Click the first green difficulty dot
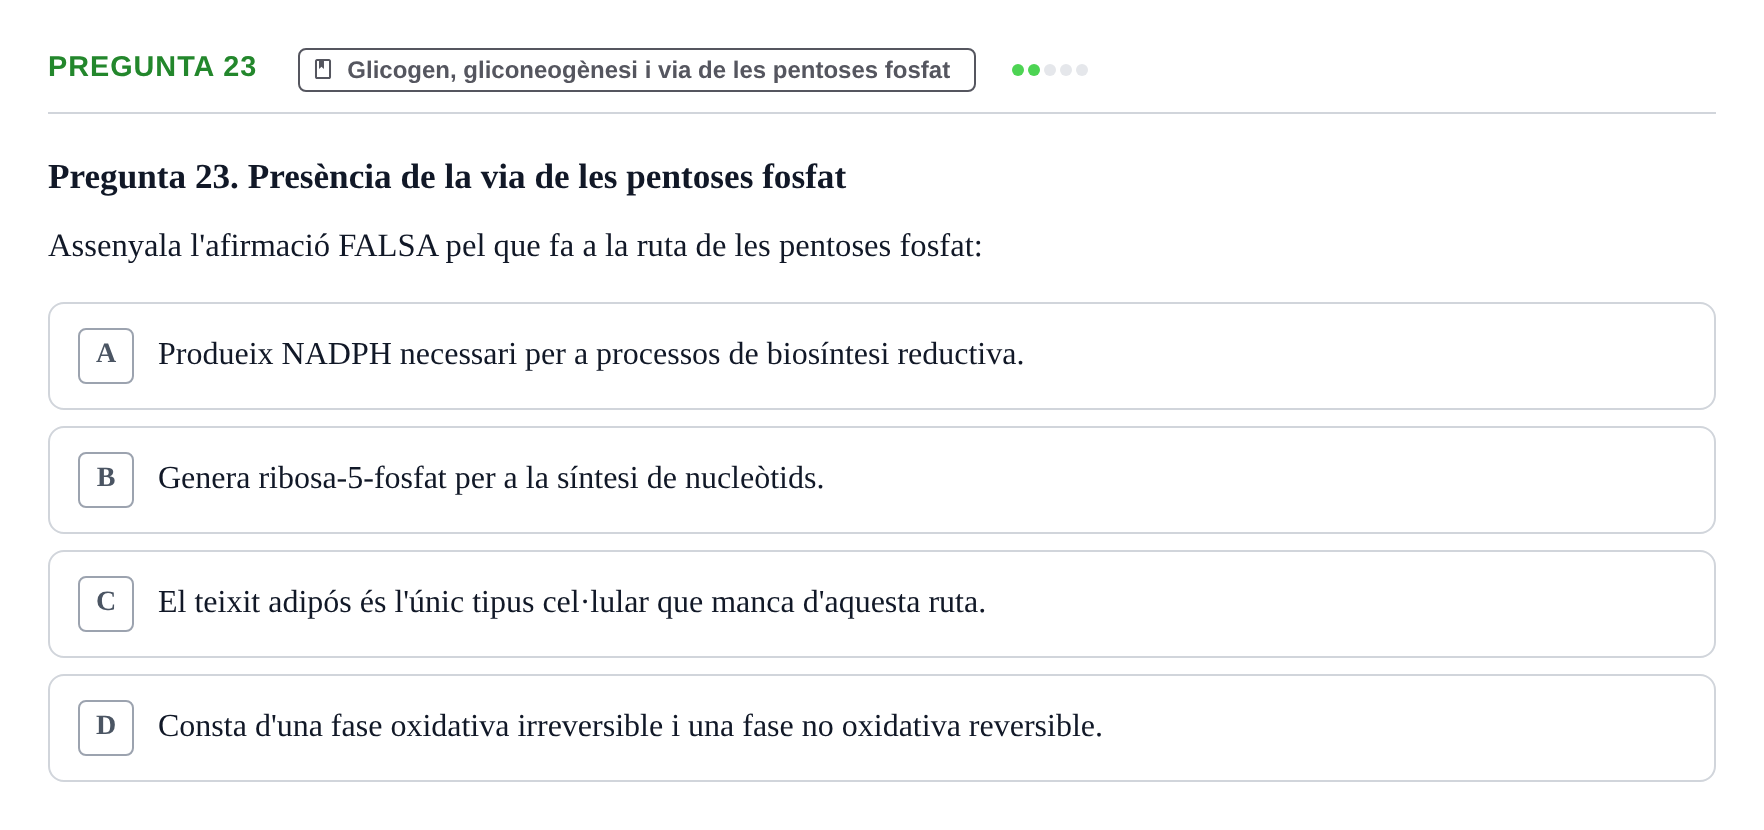This screenshot has width=1764, height=830. pos(1018,70)
